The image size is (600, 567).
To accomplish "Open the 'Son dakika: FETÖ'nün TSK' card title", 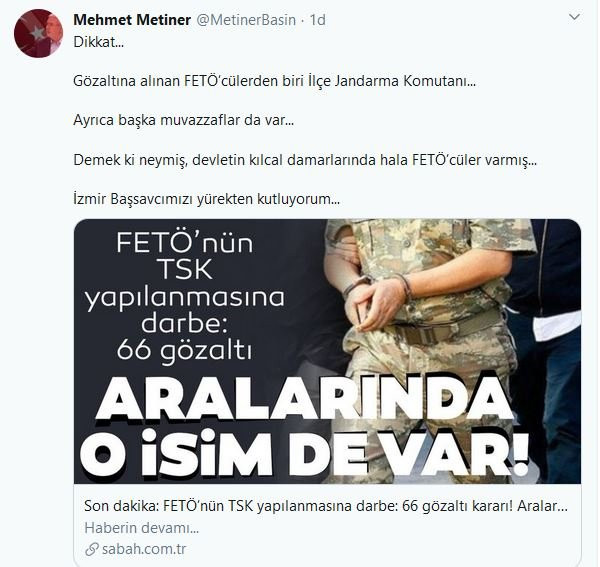I will [x=326, y=506].
